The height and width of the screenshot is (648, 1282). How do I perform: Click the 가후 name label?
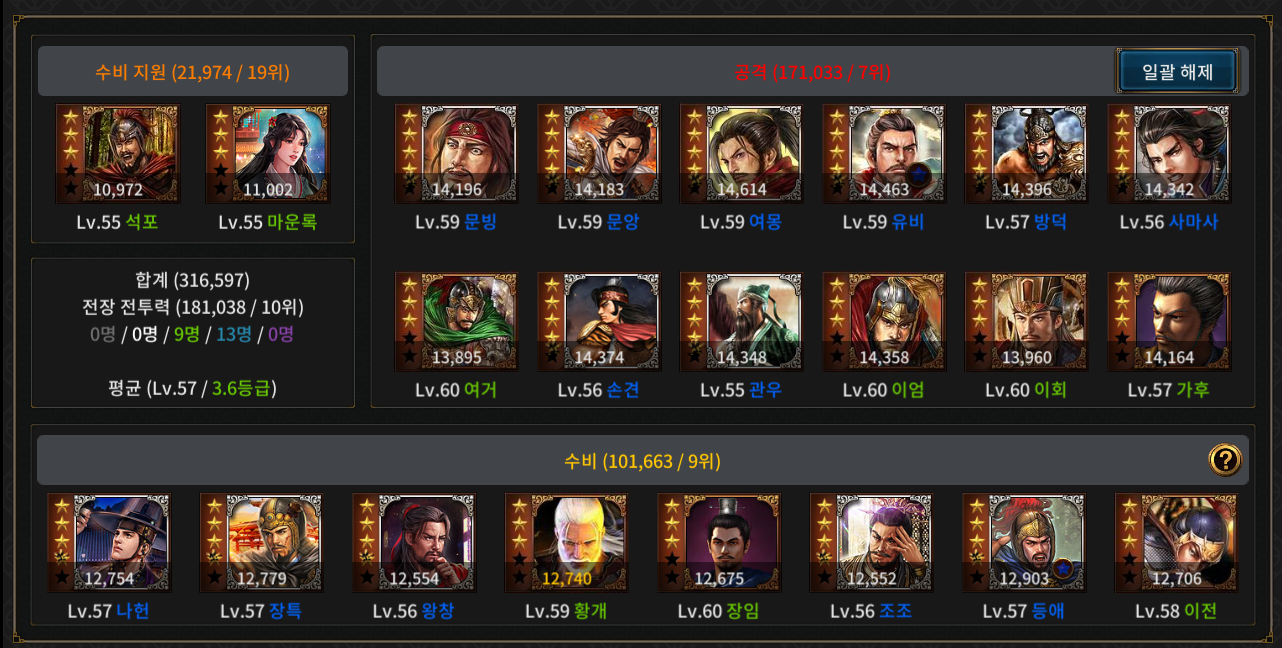click(1193, 390)
